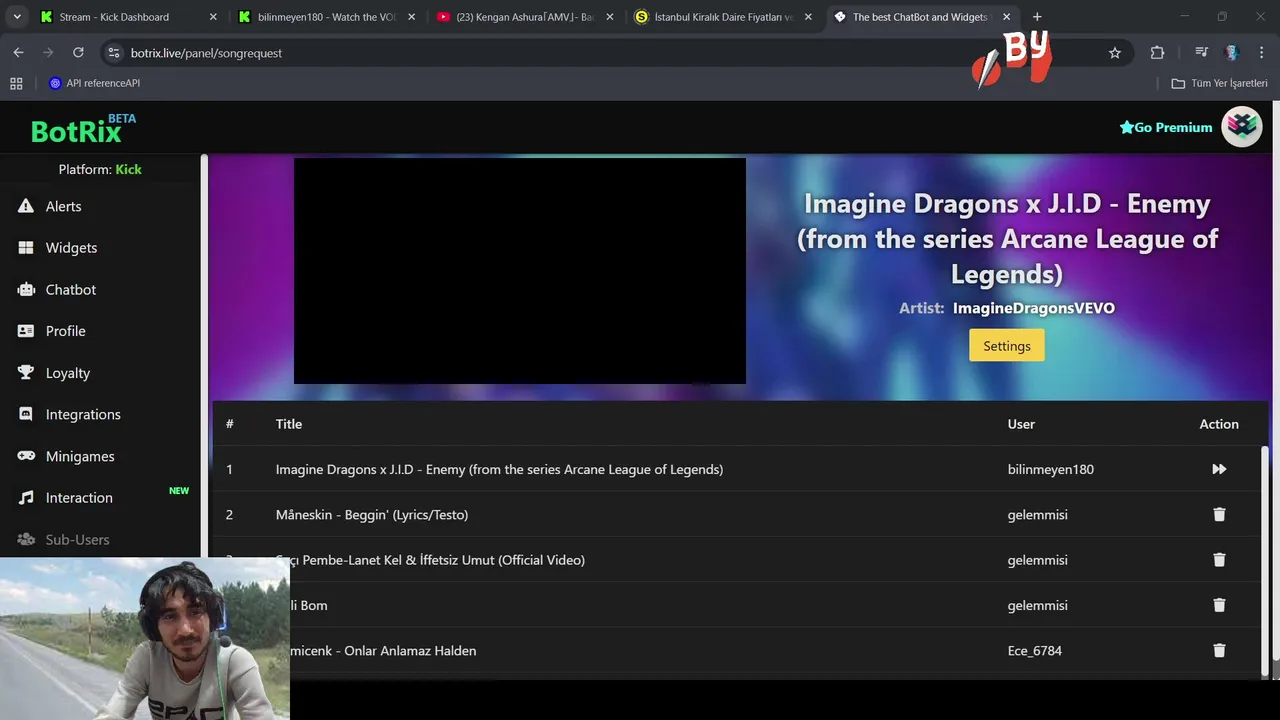The height and width of the screenshot is (720, 1280).
Task: Click the sidebar vertical scrollbar
Action: [x=204, y=355]
